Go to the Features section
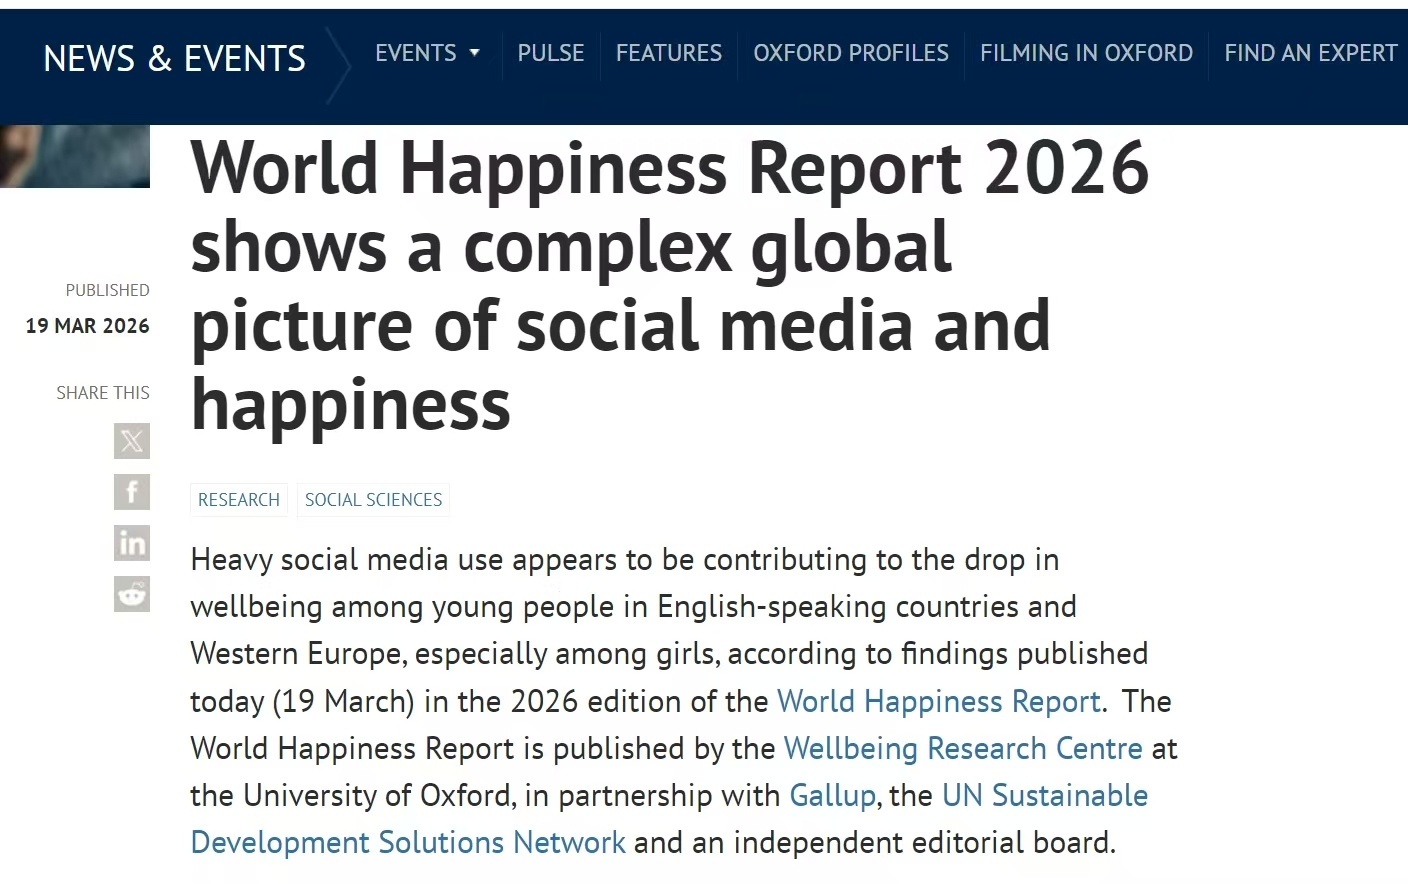This screenshot has height=884, width=1408. pyautogui.click(x=669, y=53)
